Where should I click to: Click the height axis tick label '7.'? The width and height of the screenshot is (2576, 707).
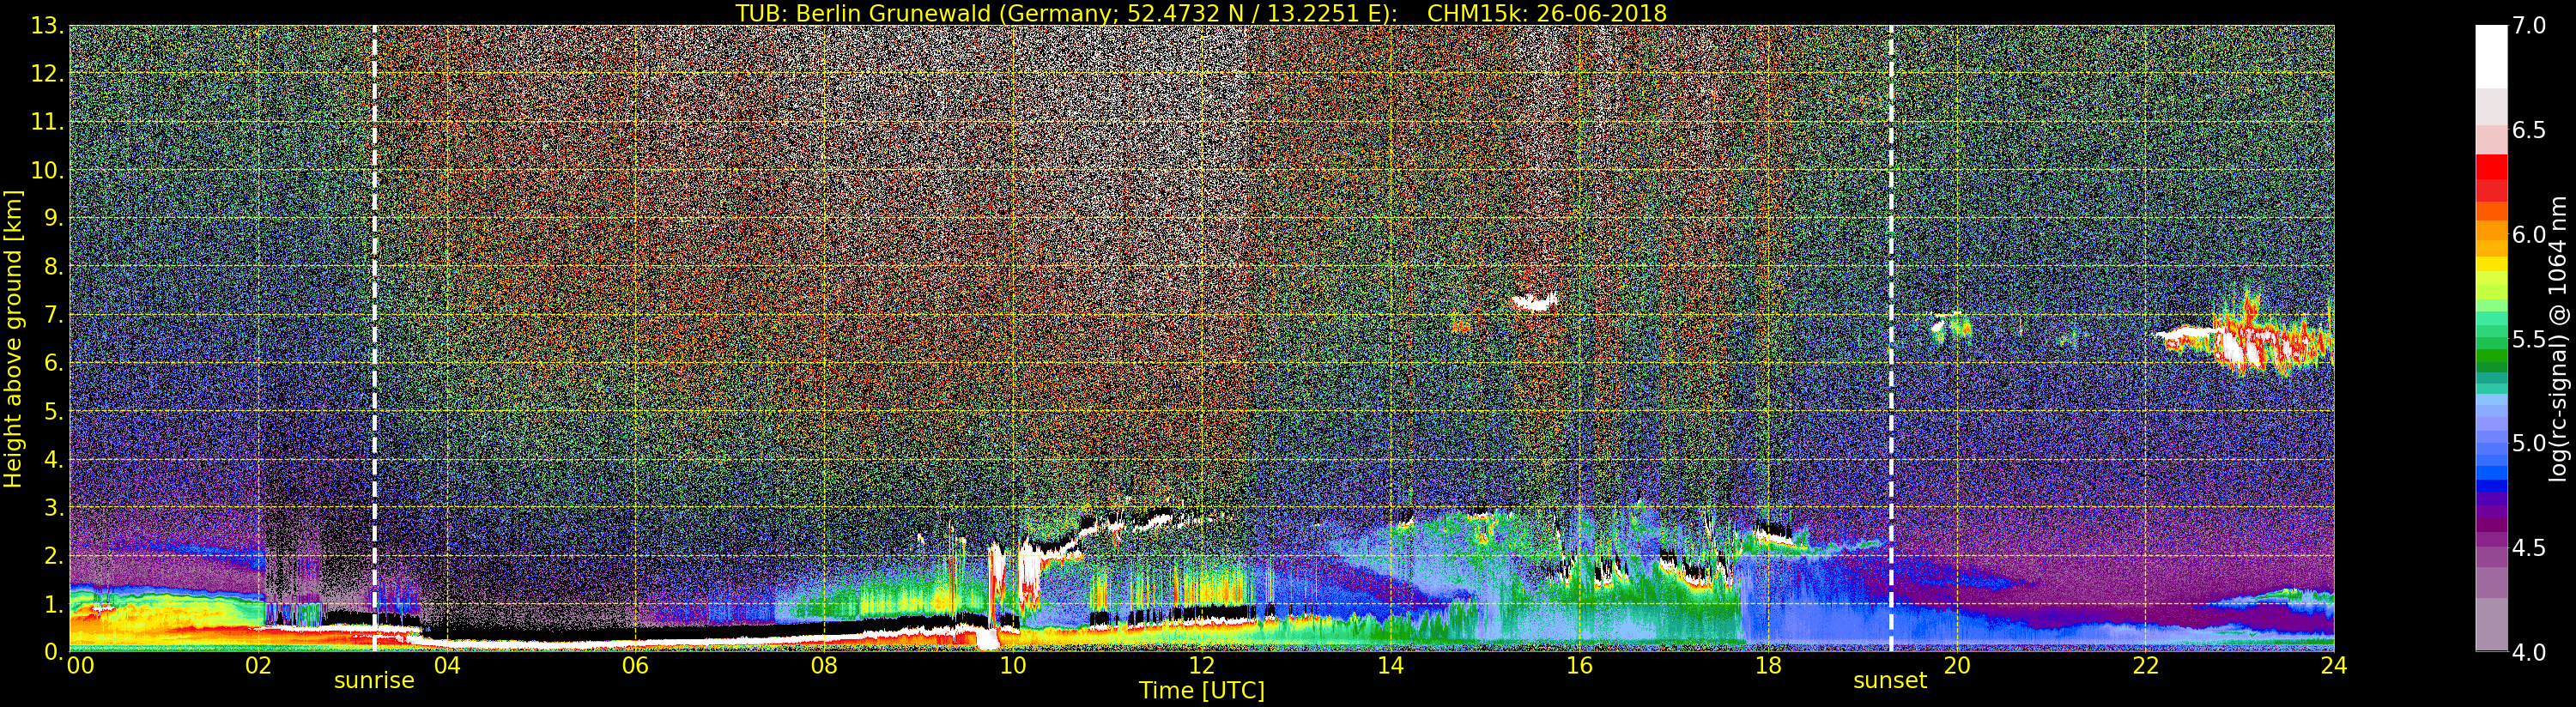(52, 315)
